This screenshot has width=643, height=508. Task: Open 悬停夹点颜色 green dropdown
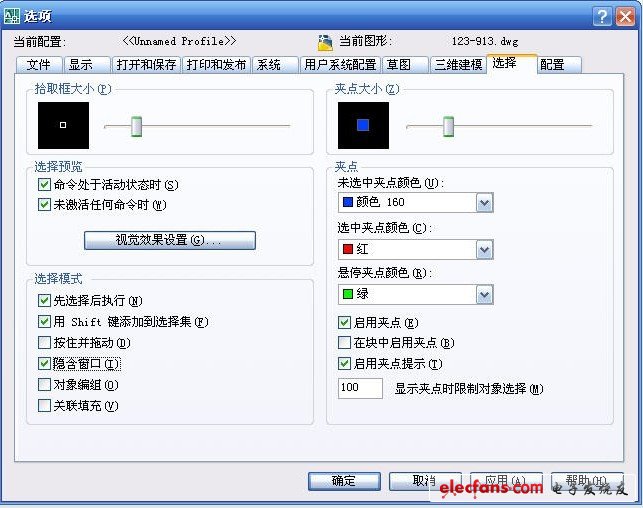(484, 294)
